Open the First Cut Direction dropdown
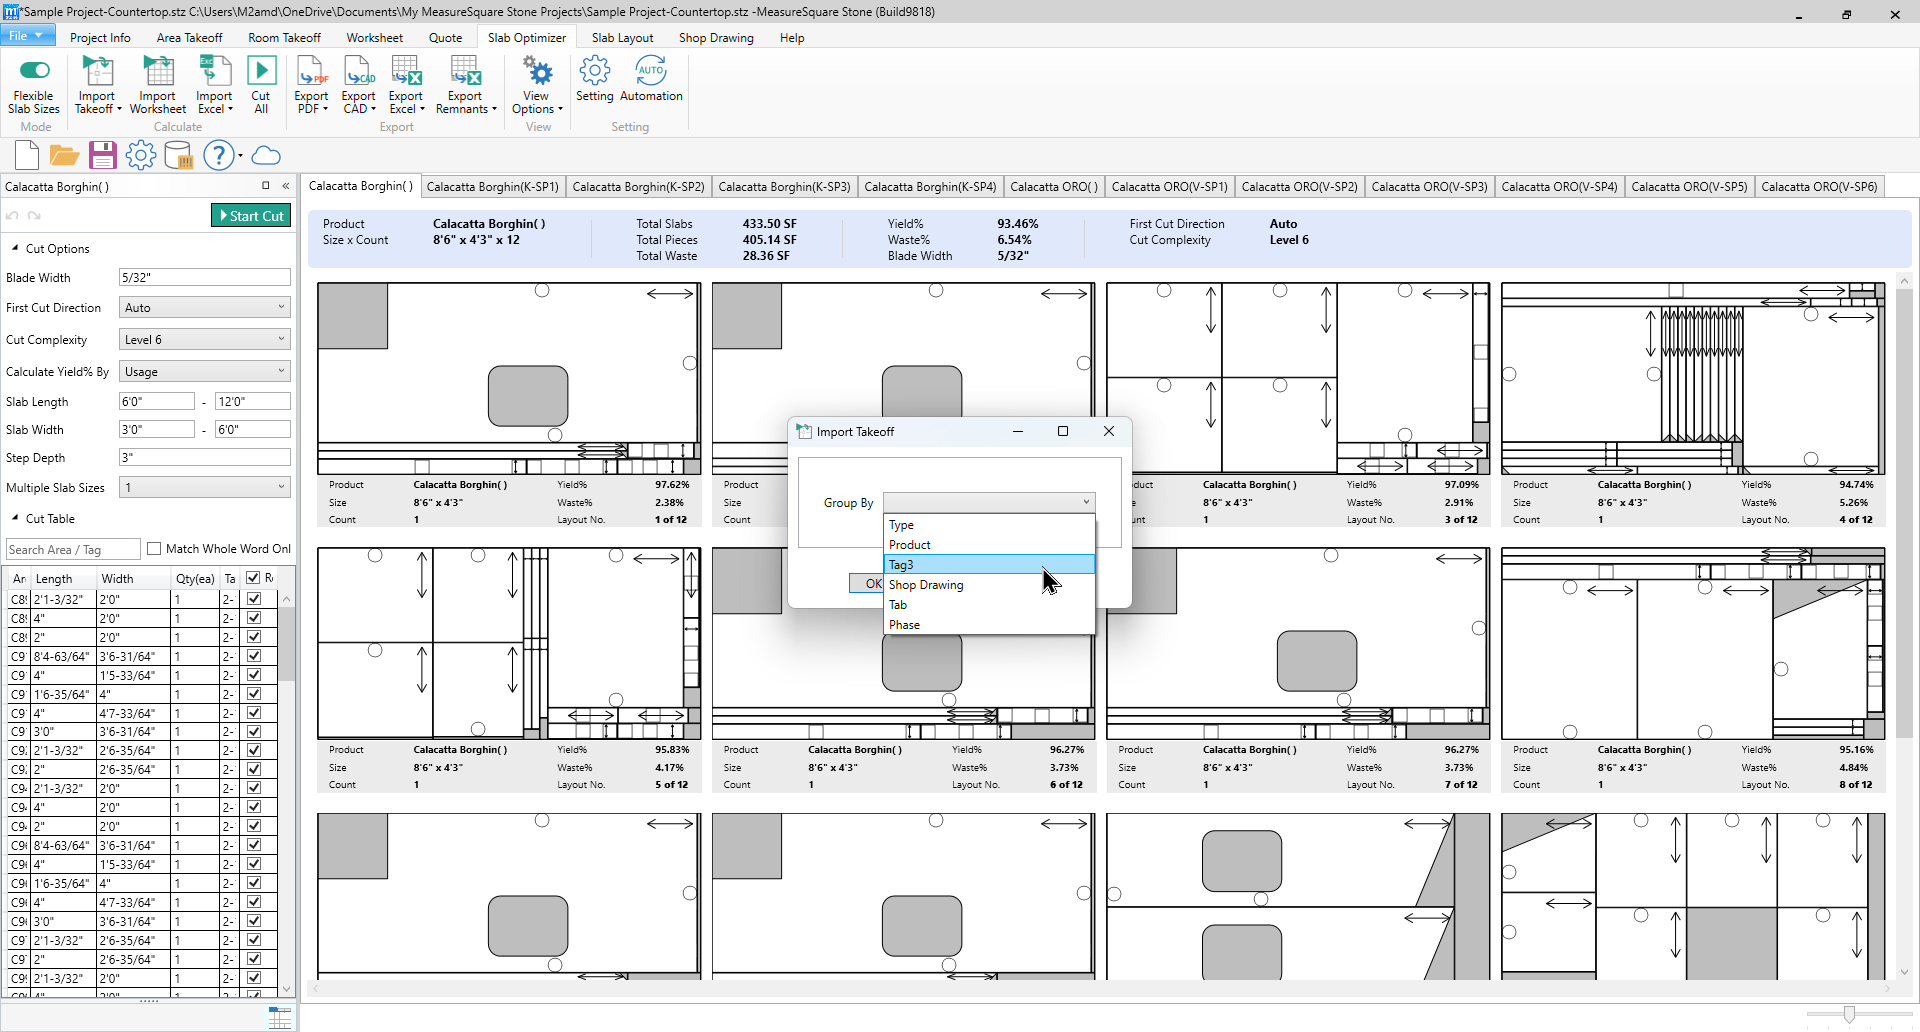1920x1032 pixels. click(x=204, y=308)
